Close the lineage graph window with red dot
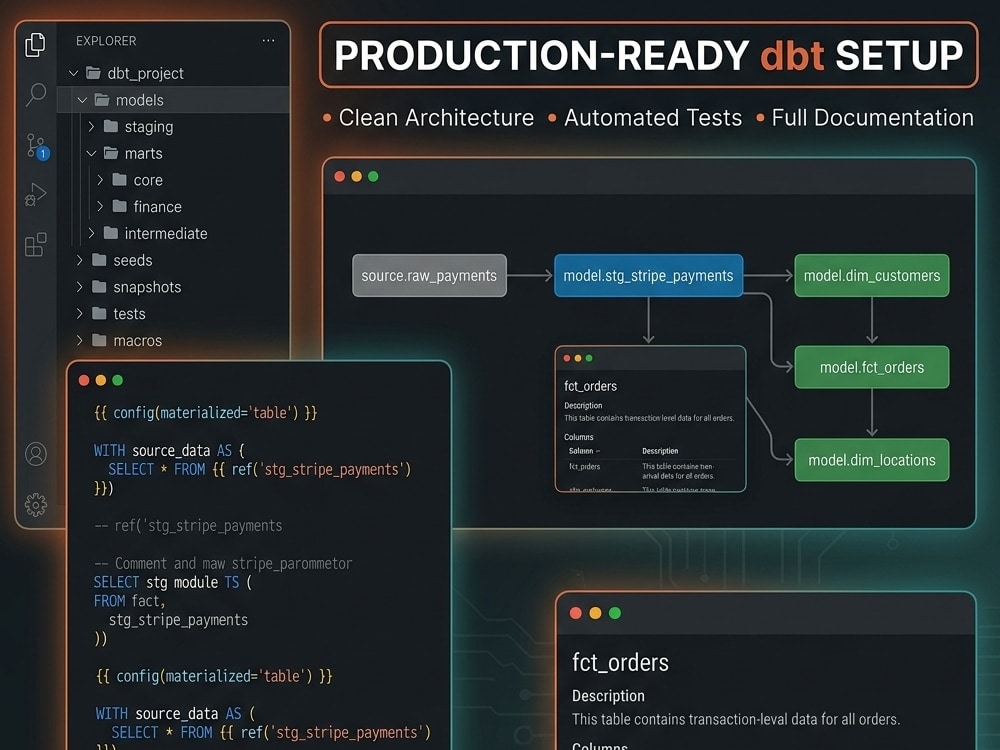Screen dimensions: 1000x750 click(340, 177)
